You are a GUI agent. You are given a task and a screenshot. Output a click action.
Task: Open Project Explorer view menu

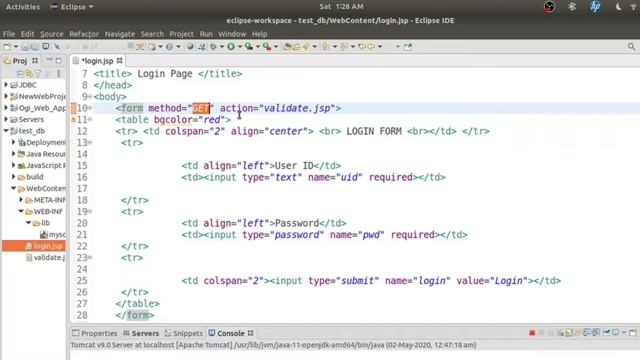pos(58,74)
